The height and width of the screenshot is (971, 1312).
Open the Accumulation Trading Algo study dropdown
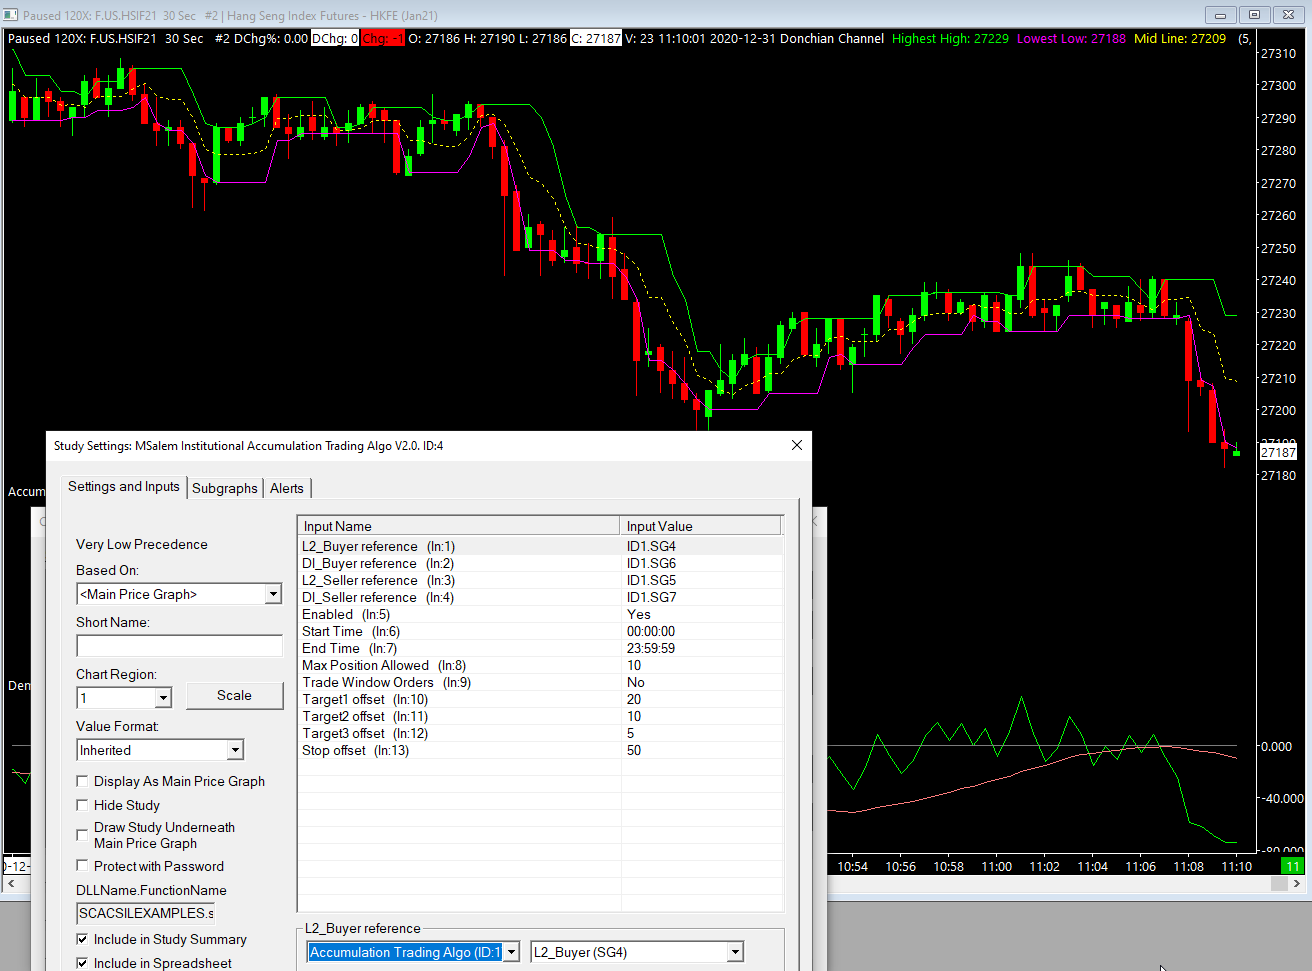(511, 952)
